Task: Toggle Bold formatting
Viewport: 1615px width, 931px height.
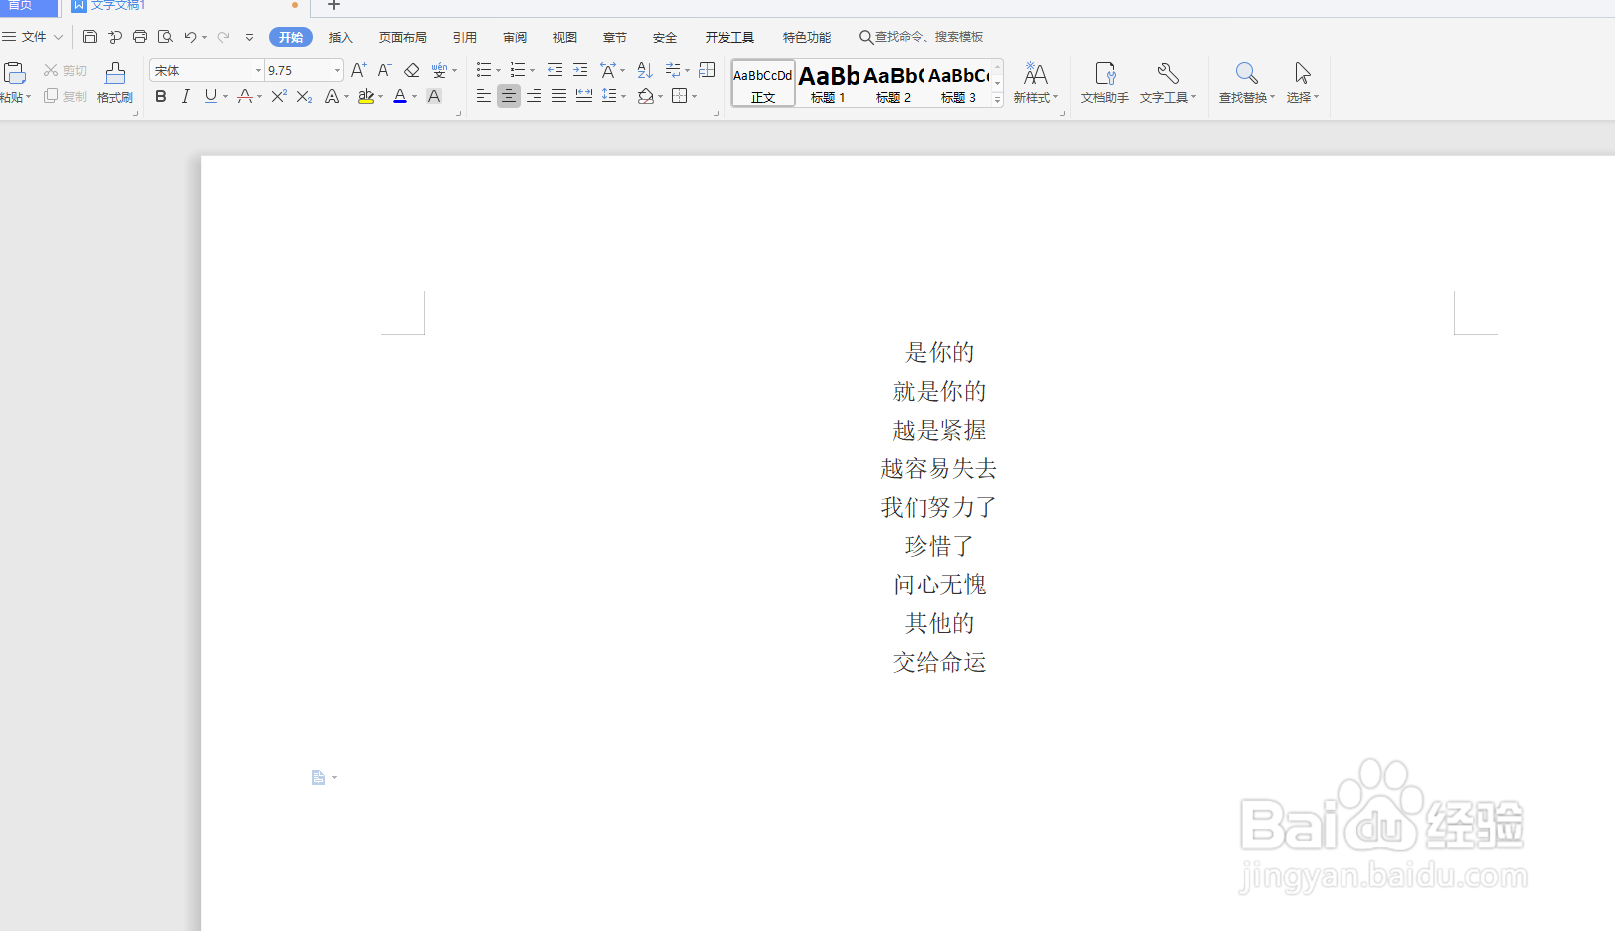Action: 160,96
